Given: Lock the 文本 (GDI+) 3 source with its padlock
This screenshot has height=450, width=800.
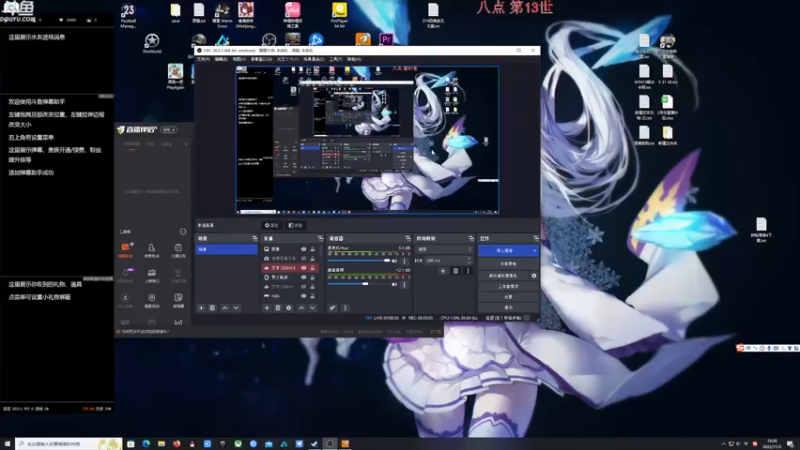Looking at the screenshot, I should click(313, 268).
